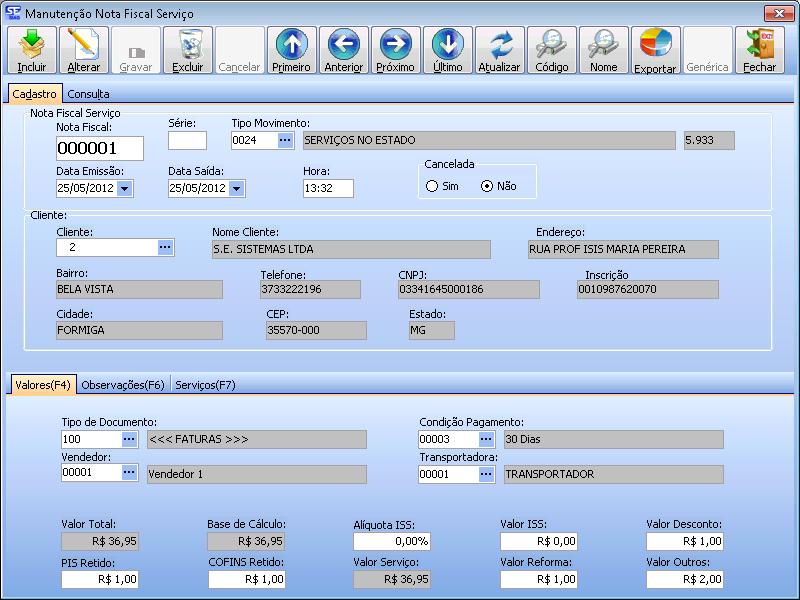Select Sim for Cancelada

pyautogui.click(x=432, y=186)
